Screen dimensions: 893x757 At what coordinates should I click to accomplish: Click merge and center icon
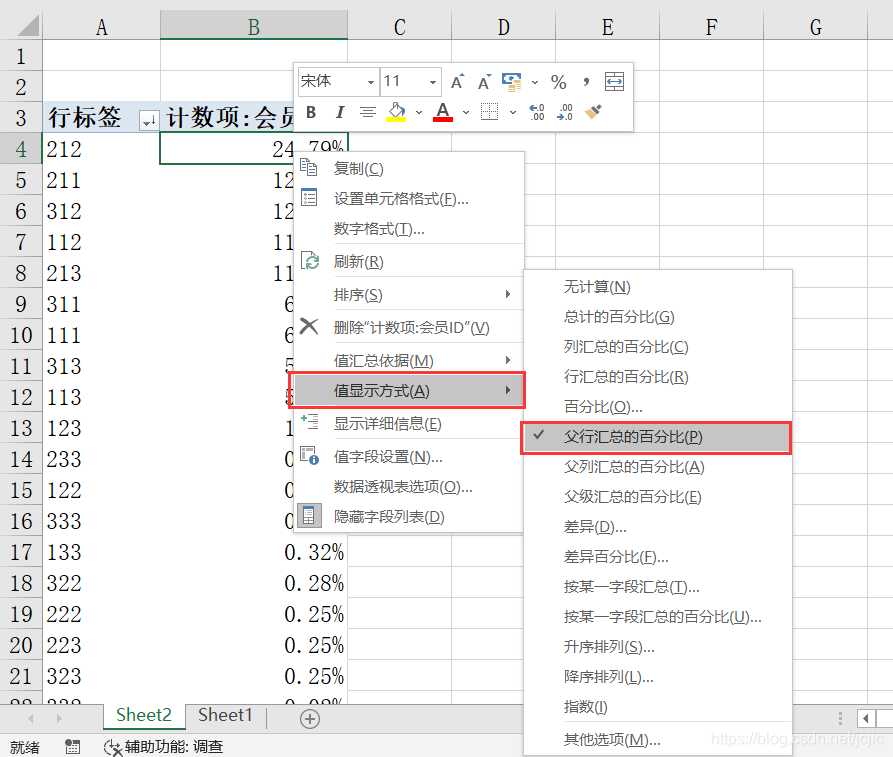click(615, 82)
